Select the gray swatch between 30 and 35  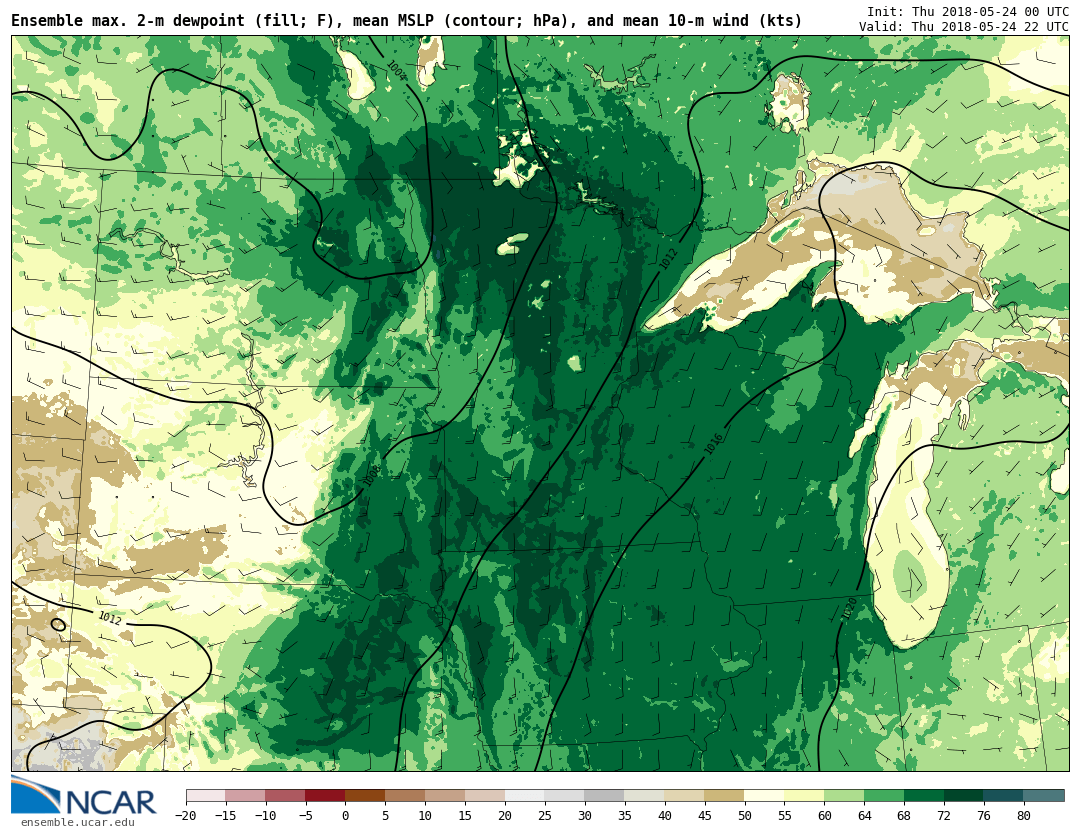pyautogui.click(x=605, y=796)
